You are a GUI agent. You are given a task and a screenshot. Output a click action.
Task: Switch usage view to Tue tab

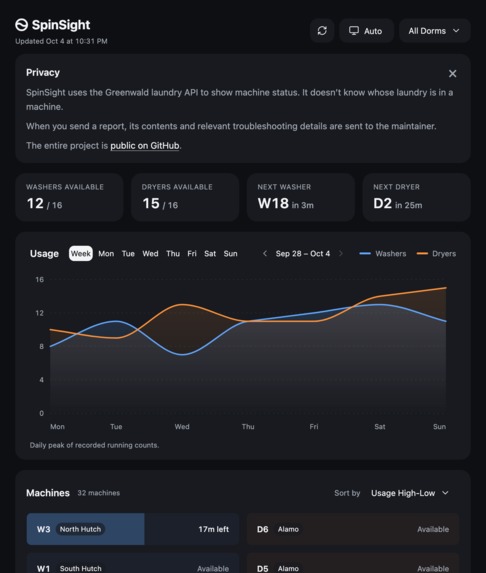coord(128,254)
